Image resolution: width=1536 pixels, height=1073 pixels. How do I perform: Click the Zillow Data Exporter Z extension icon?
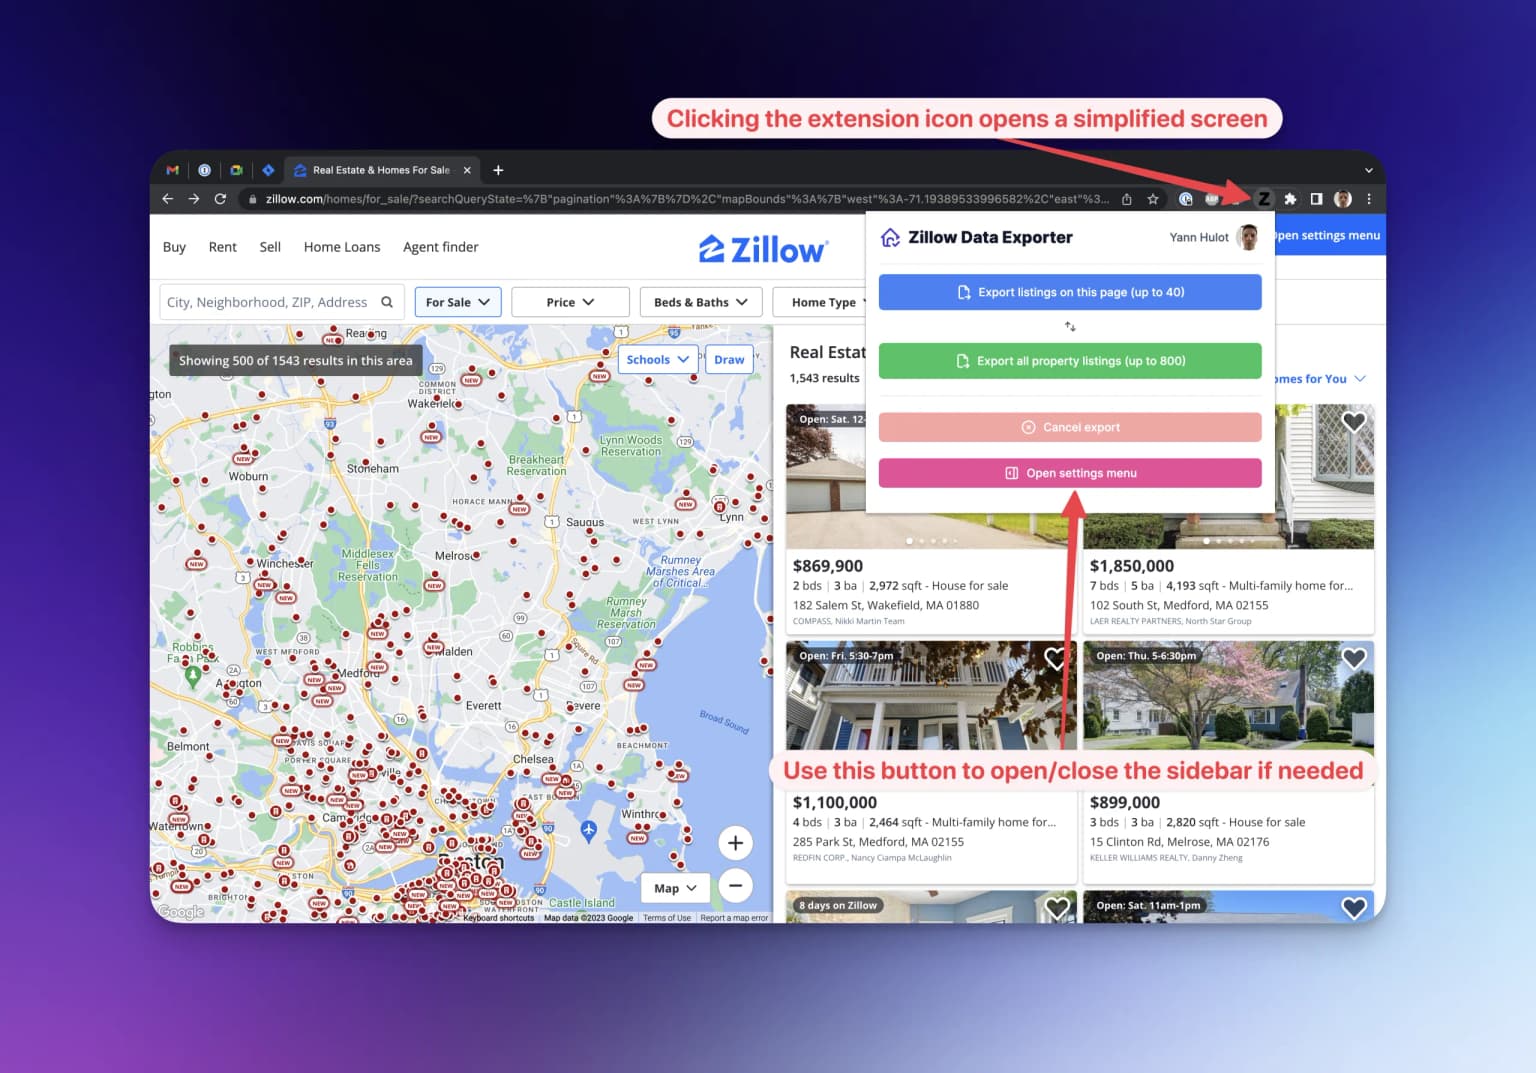click(x=1264, y=199)
